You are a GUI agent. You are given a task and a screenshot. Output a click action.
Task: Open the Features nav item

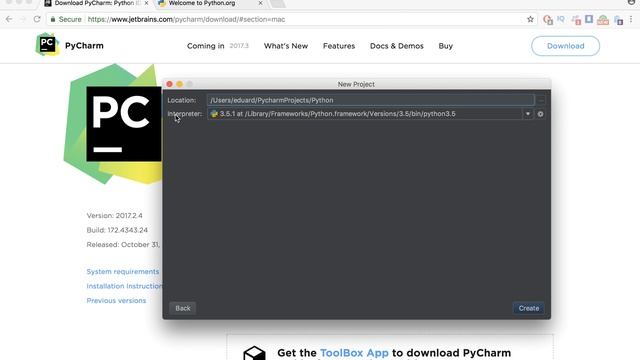[x=339, y=46]
